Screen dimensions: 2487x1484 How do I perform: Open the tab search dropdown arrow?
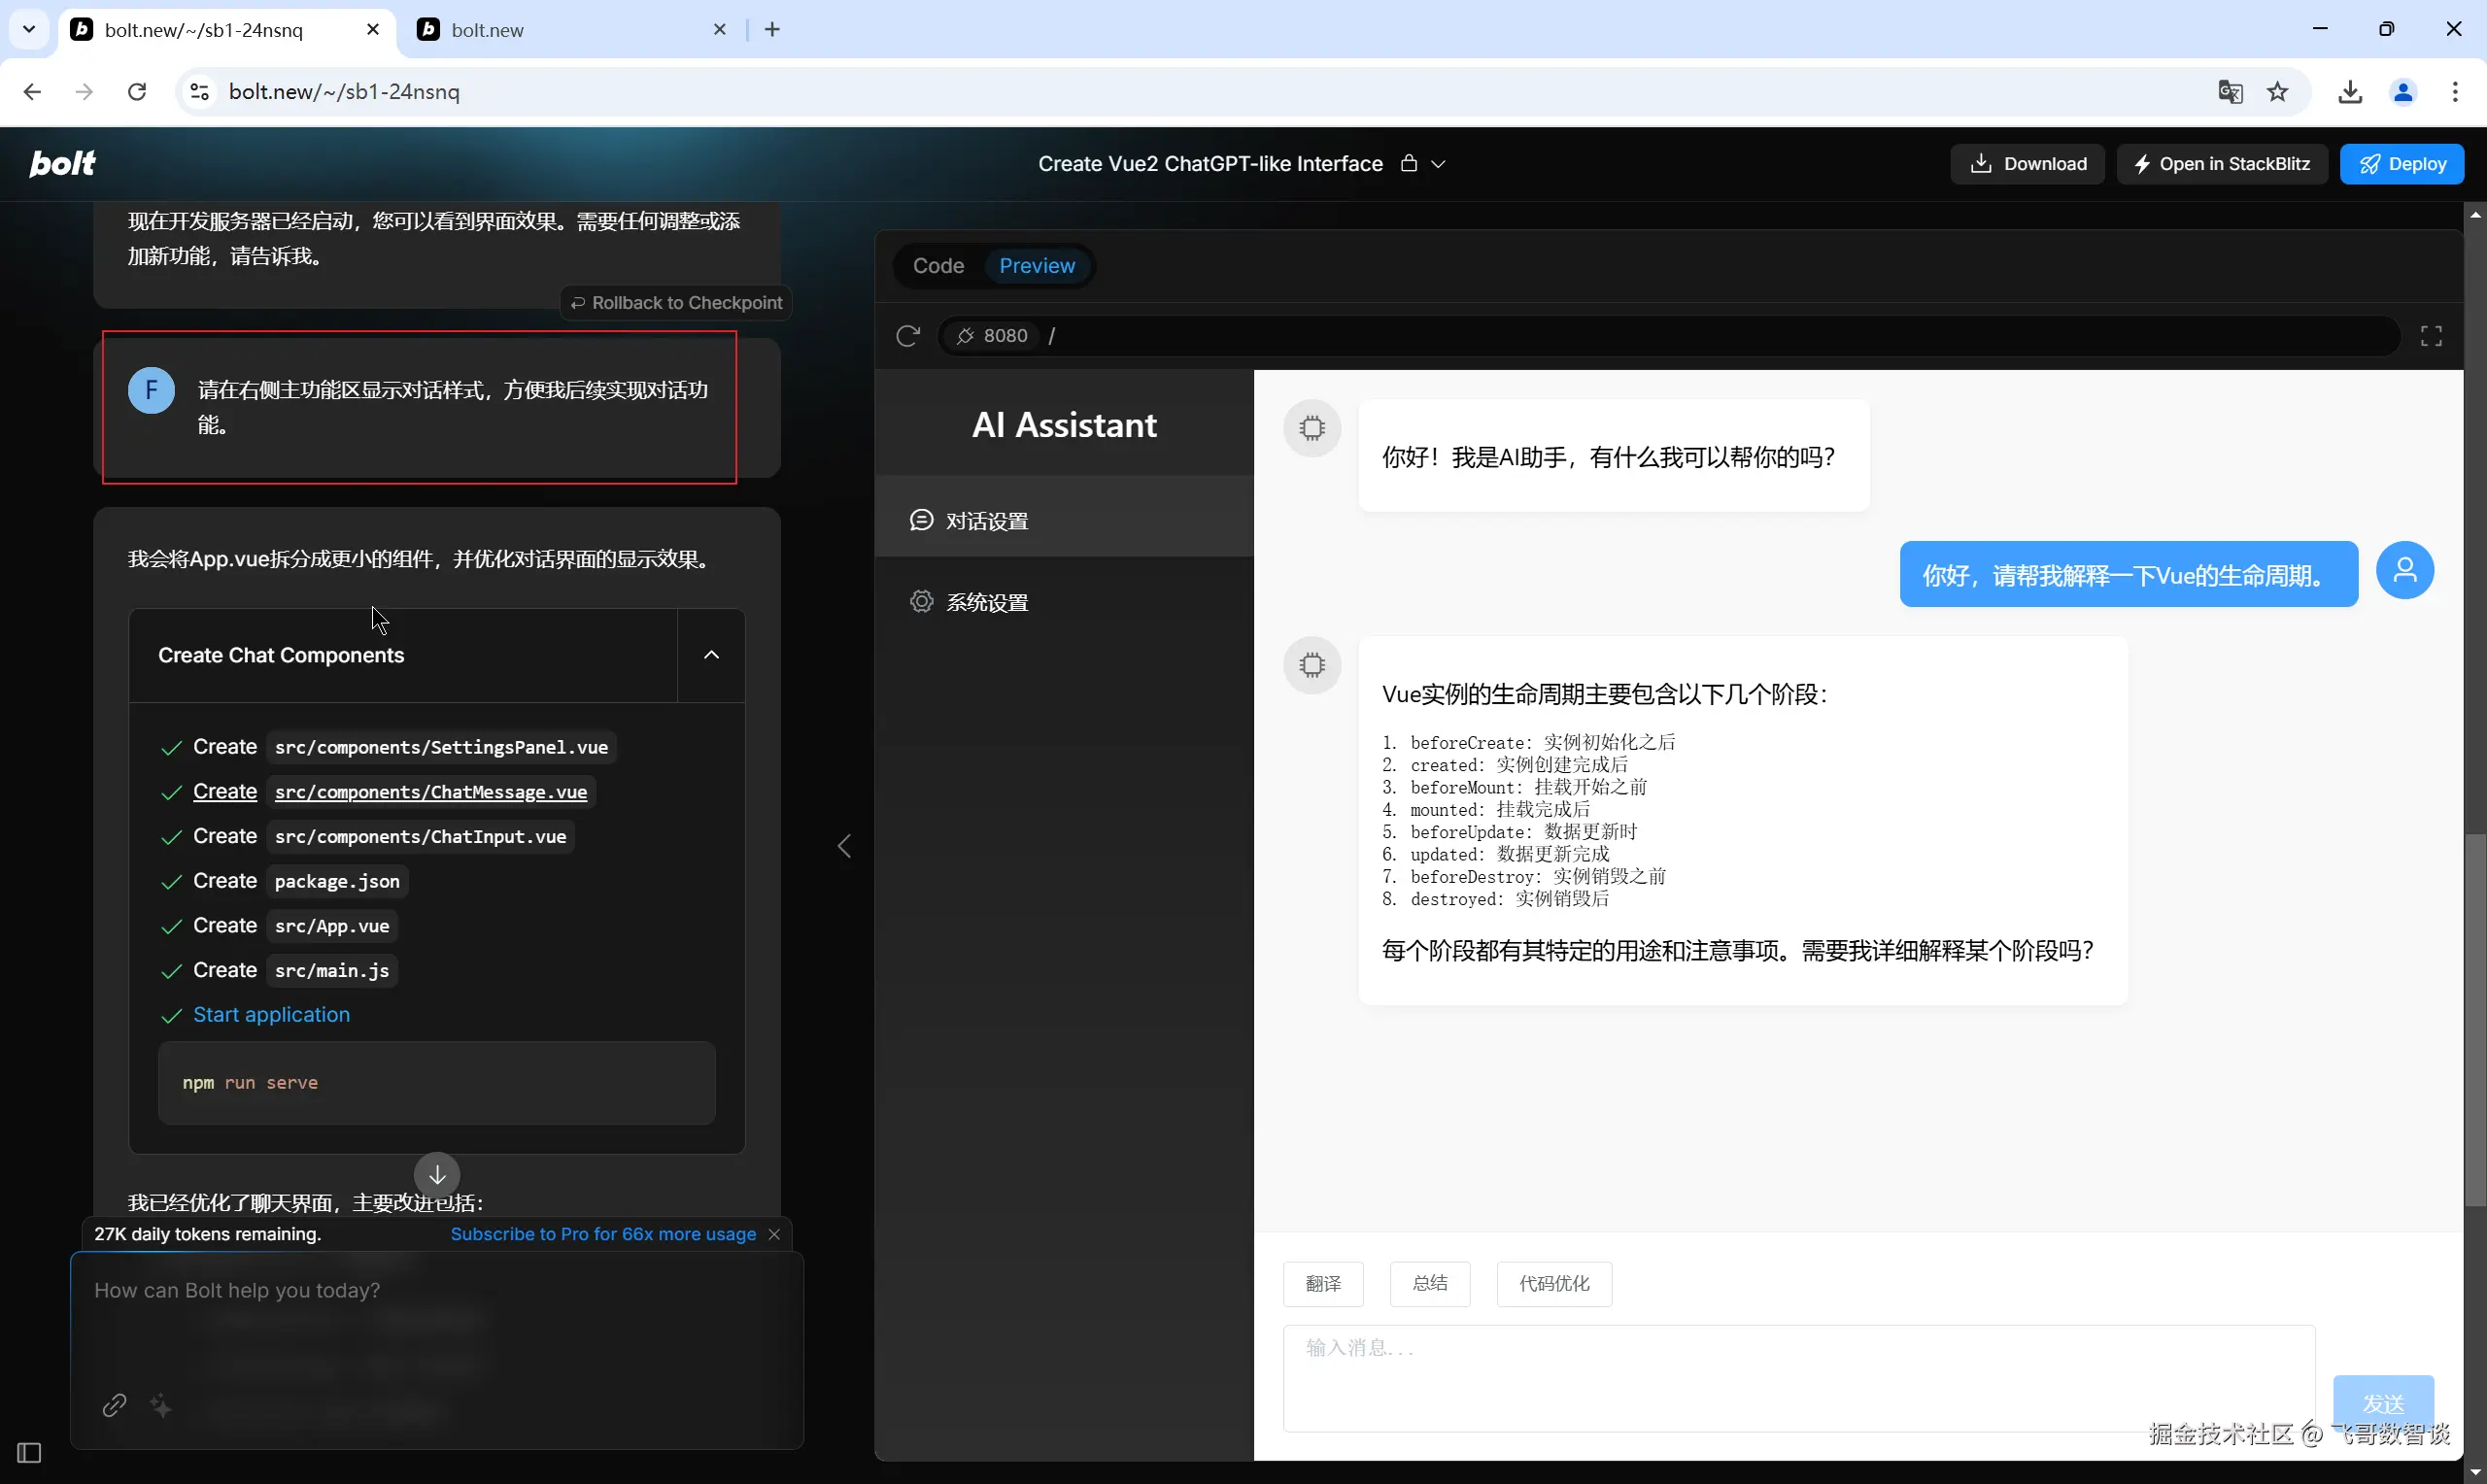pyautogui.click(x=29, y=29)
